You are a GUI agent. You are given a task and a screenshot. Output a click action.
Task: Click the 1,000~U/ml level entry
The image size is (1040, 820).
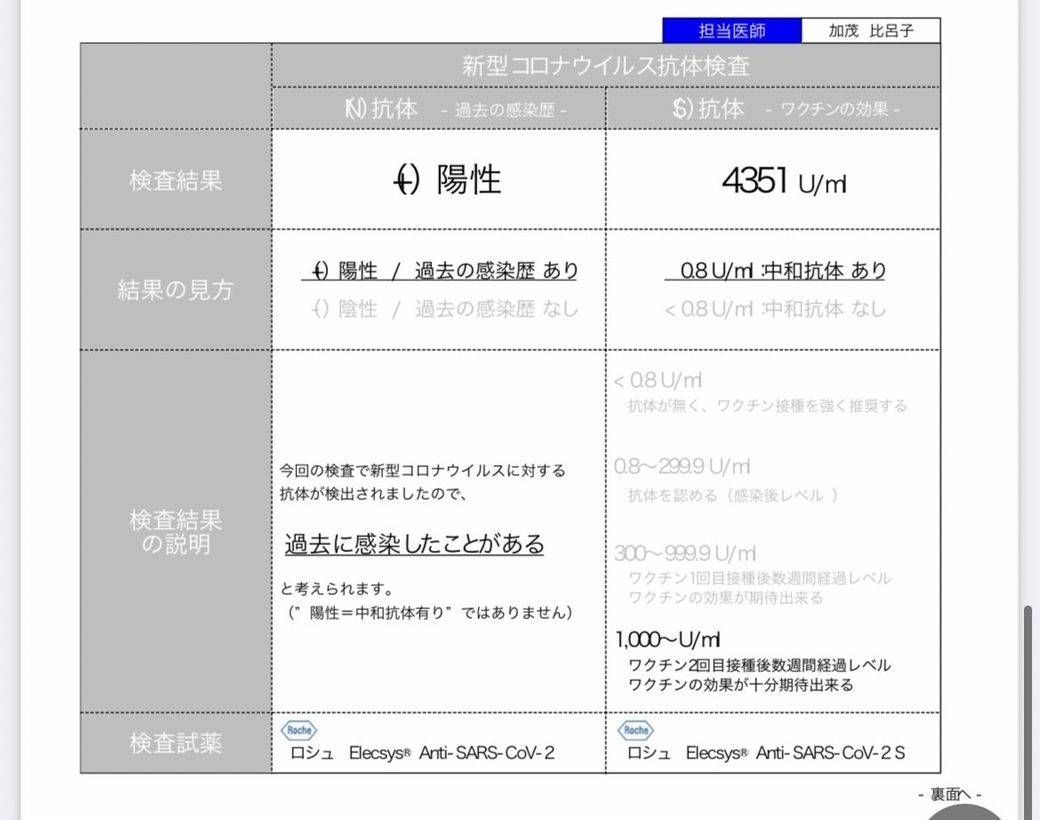coord(667,640)
